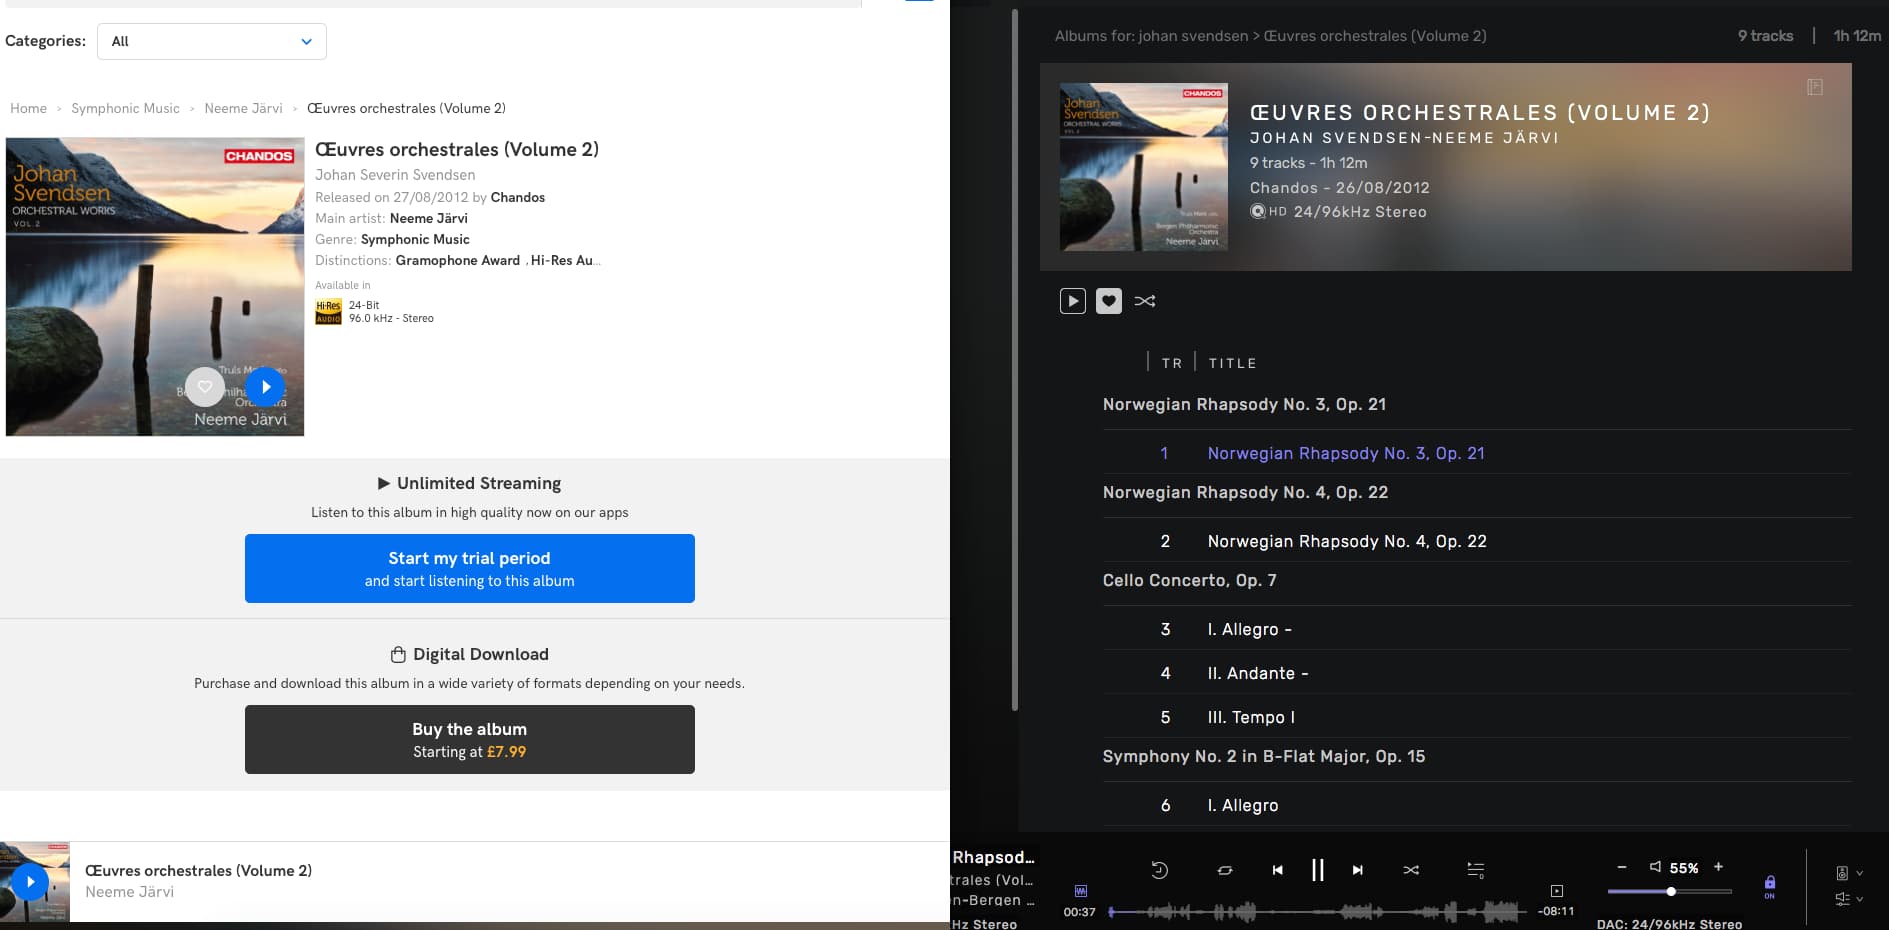Click the speaker mute icon beside 55%
Image resolution: width=1889 pixels, height=930 pixels.
point(1655,867)
